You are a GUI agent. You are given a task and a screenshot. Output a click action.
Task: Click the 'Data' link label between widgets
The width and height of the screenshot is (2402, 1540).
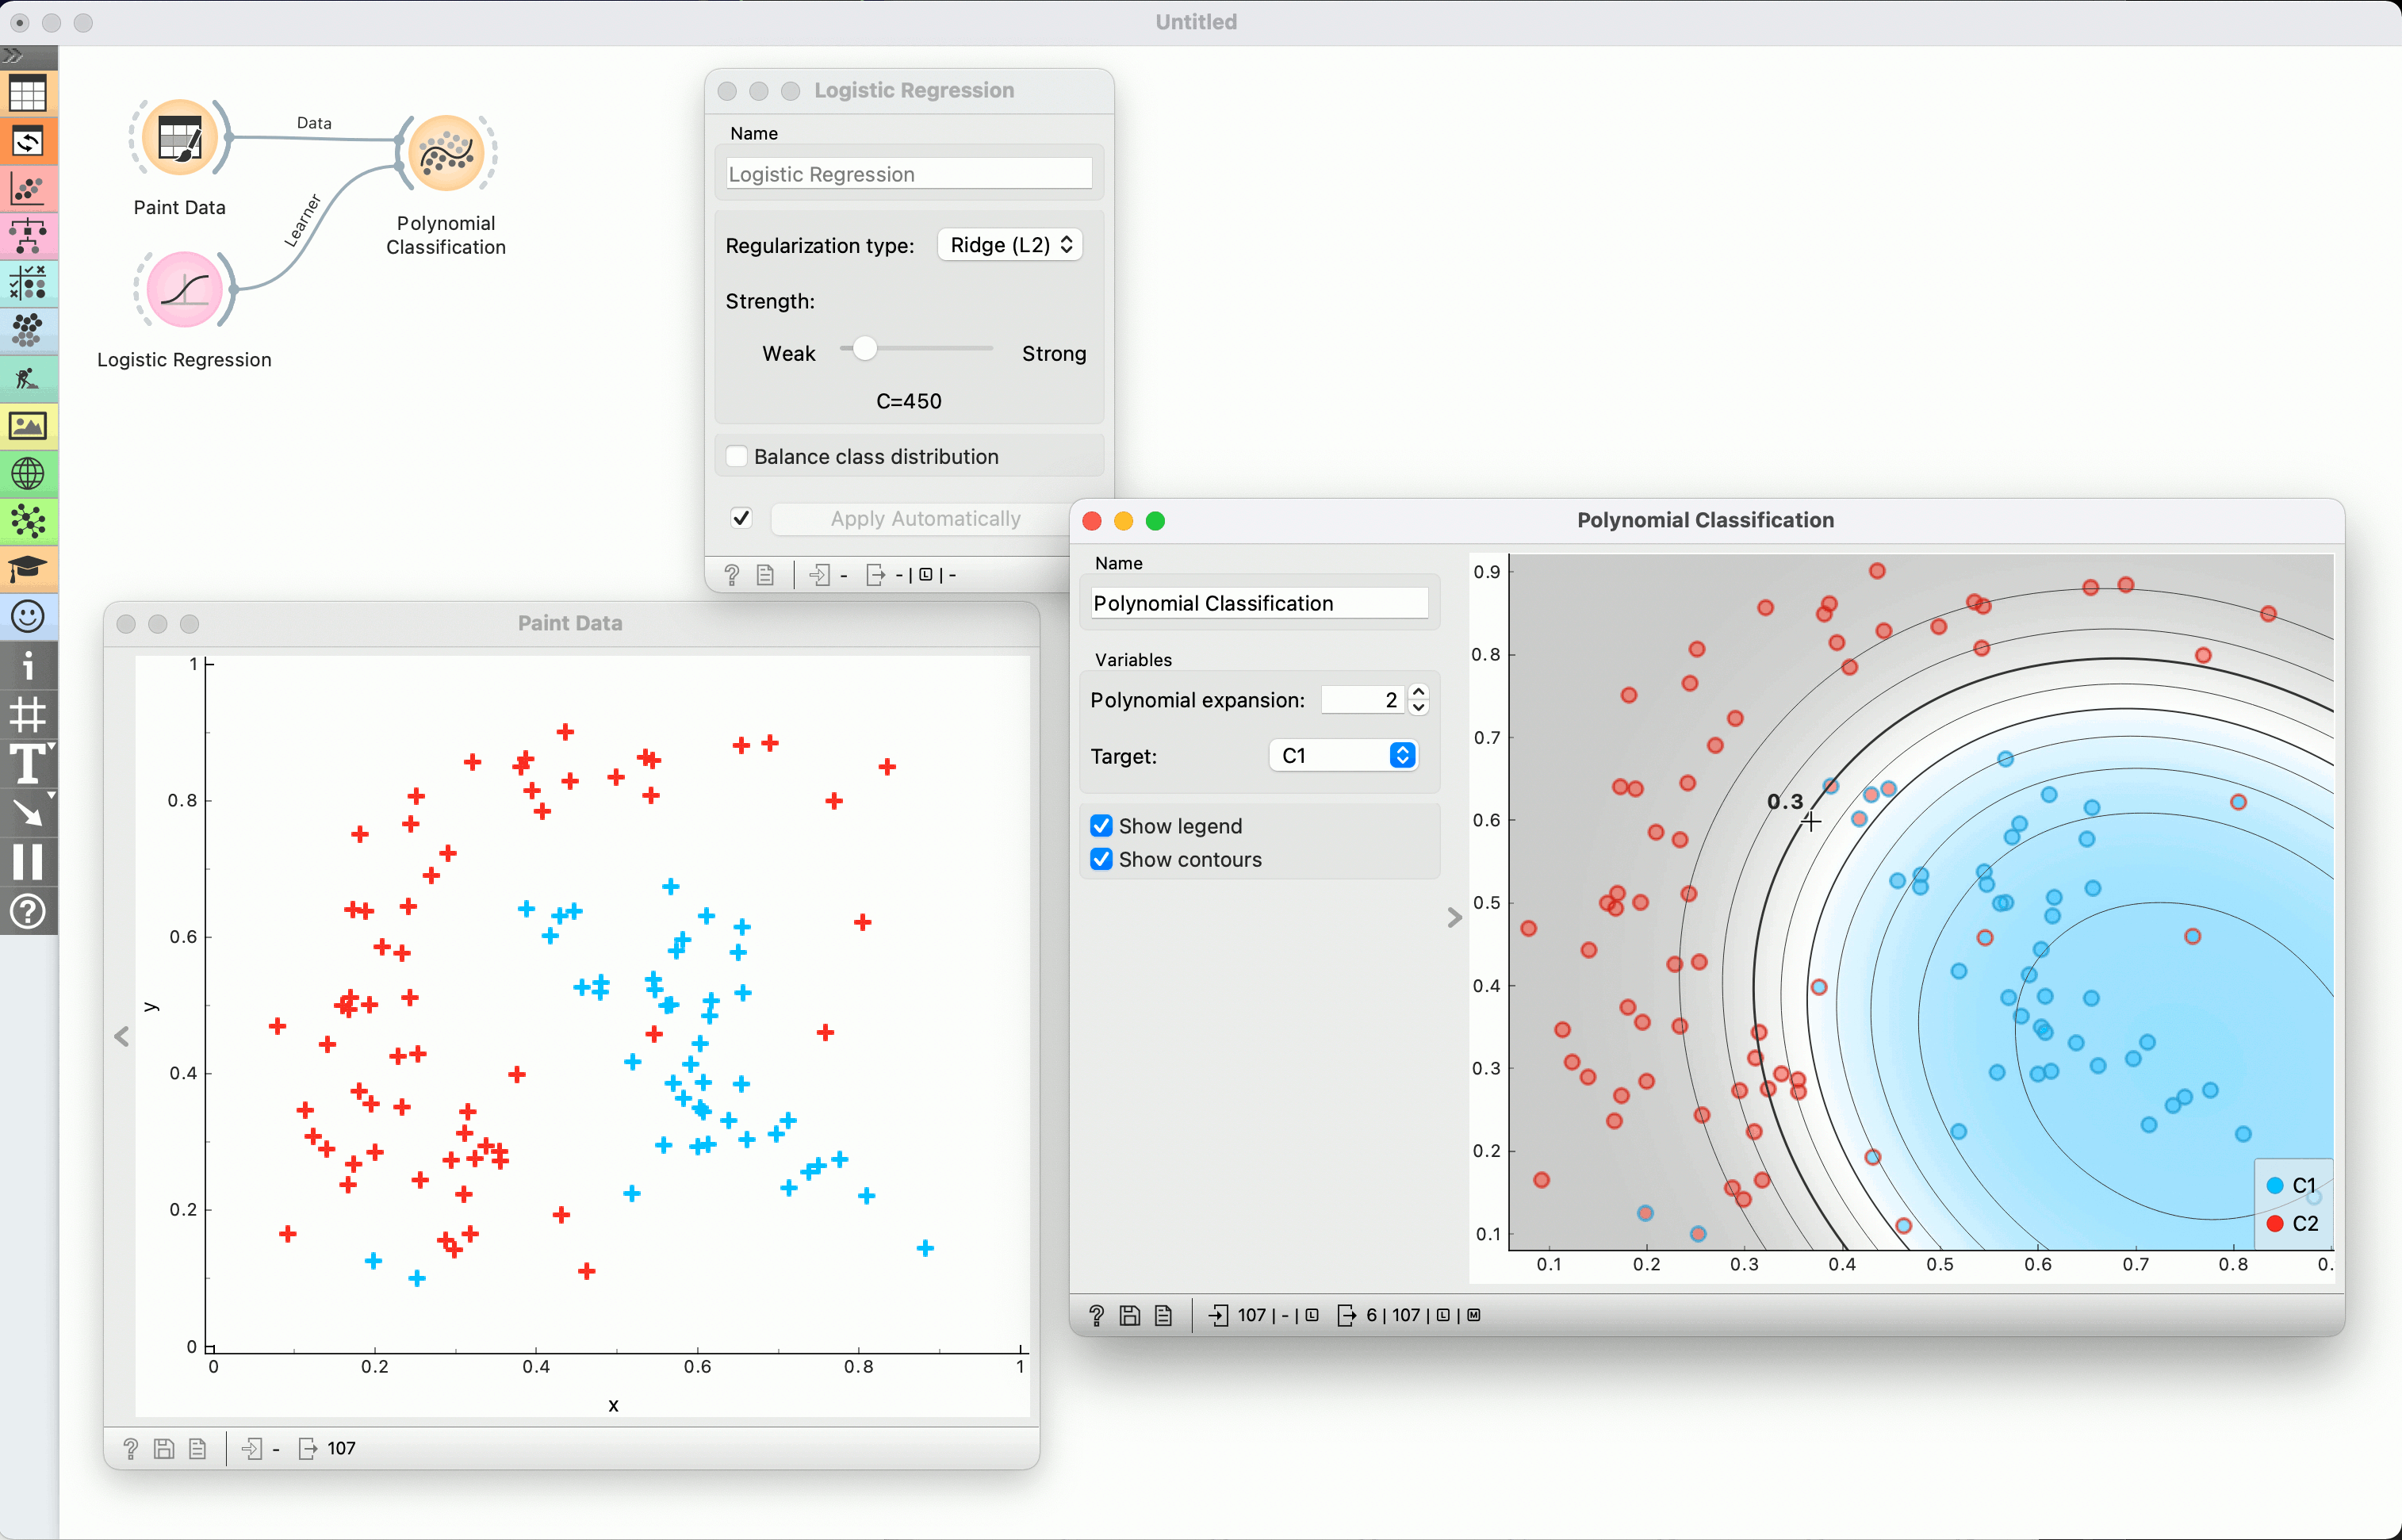tap(314, 123)
